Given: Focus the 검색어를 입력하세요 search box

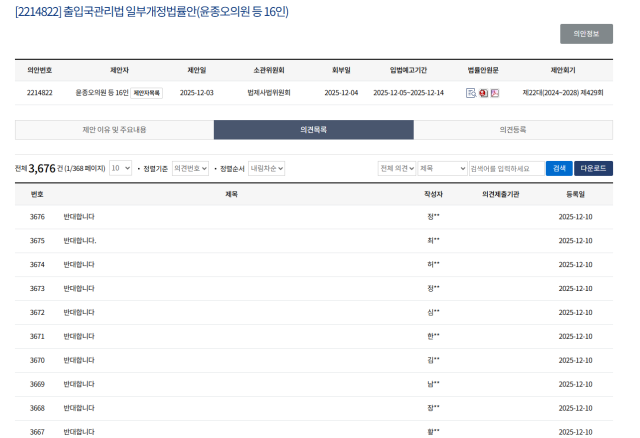Looking at the screenshot, I should click(x=507, y=168).
